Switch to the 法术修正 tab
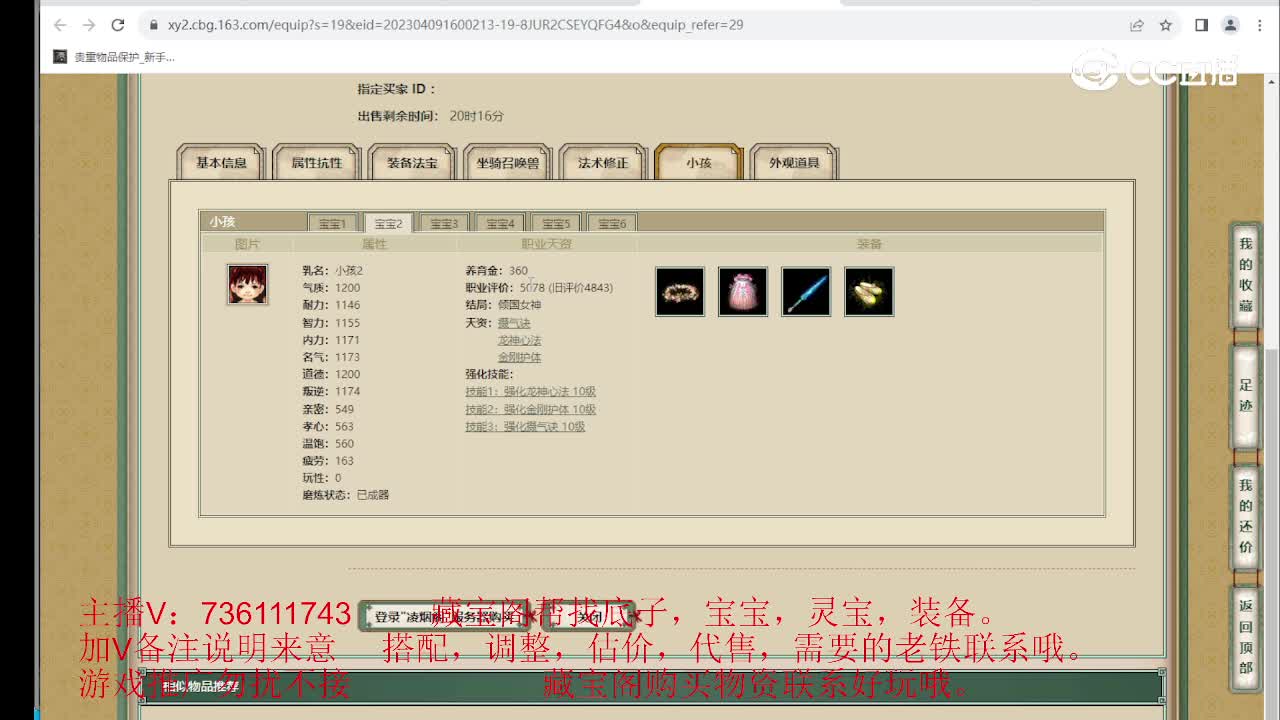This screenshot has width=1280, height=720. pyautogui.click(x=603, y=162)
